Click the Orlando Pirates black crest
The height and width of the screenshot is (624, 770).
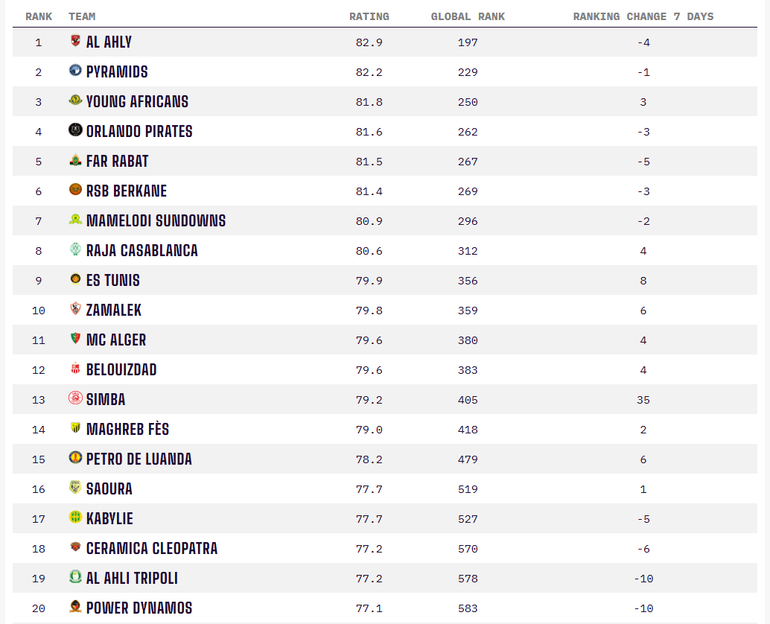(75, 130)
